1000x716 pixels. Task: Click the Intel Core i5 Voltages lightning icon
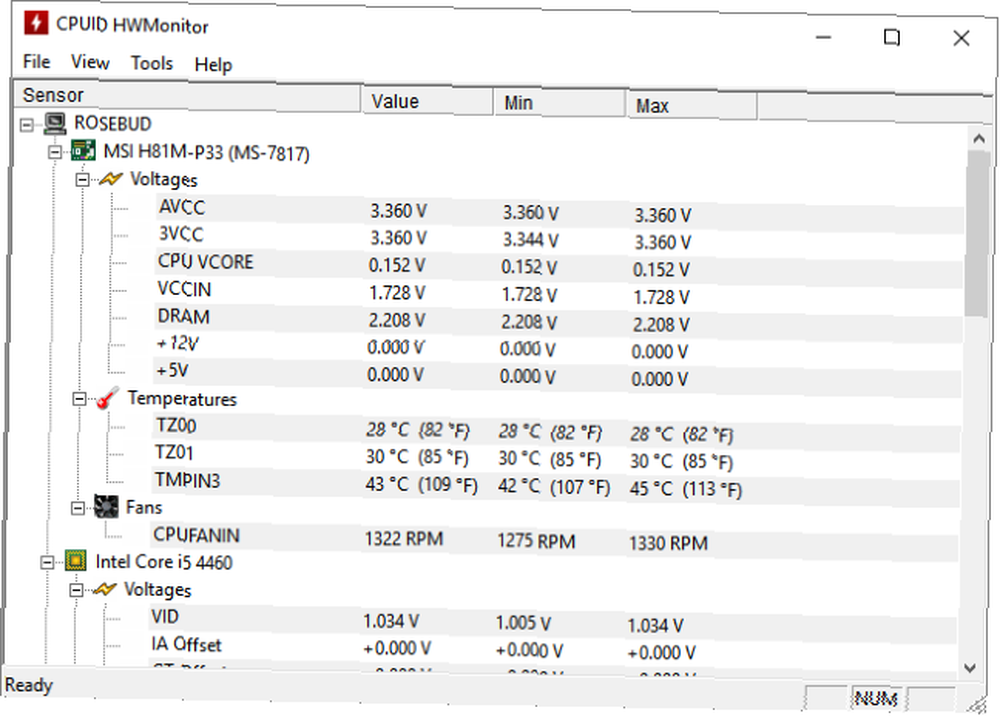[x=105, y=589]
